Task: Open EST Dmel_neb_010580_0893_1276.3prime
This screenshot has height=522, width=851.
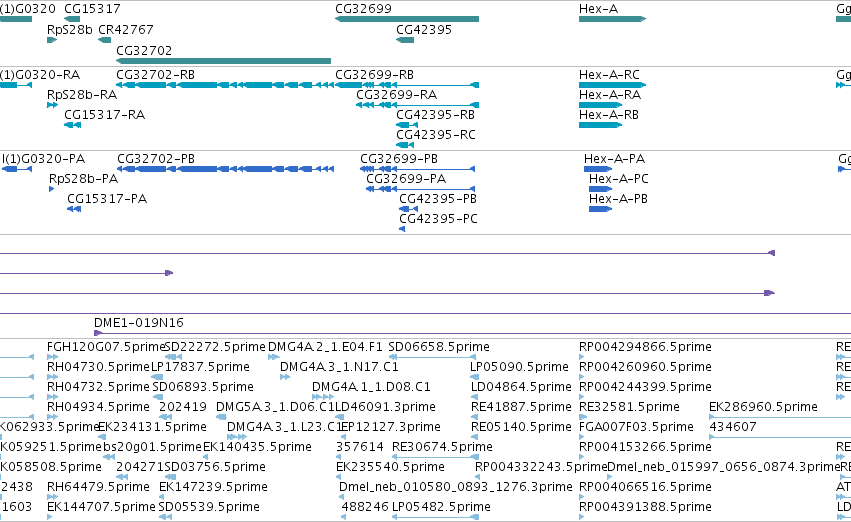Action: (455, 487)
